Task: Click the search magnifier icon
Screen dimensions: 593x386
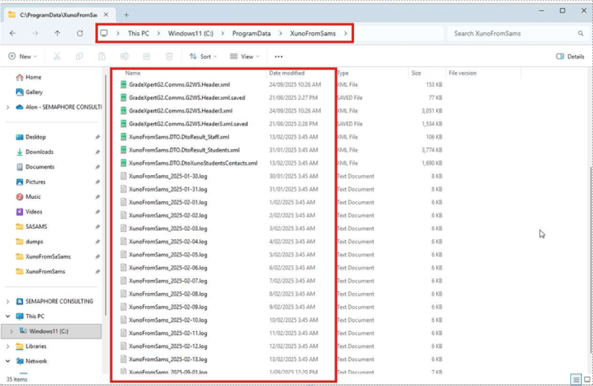Action: 581,33
